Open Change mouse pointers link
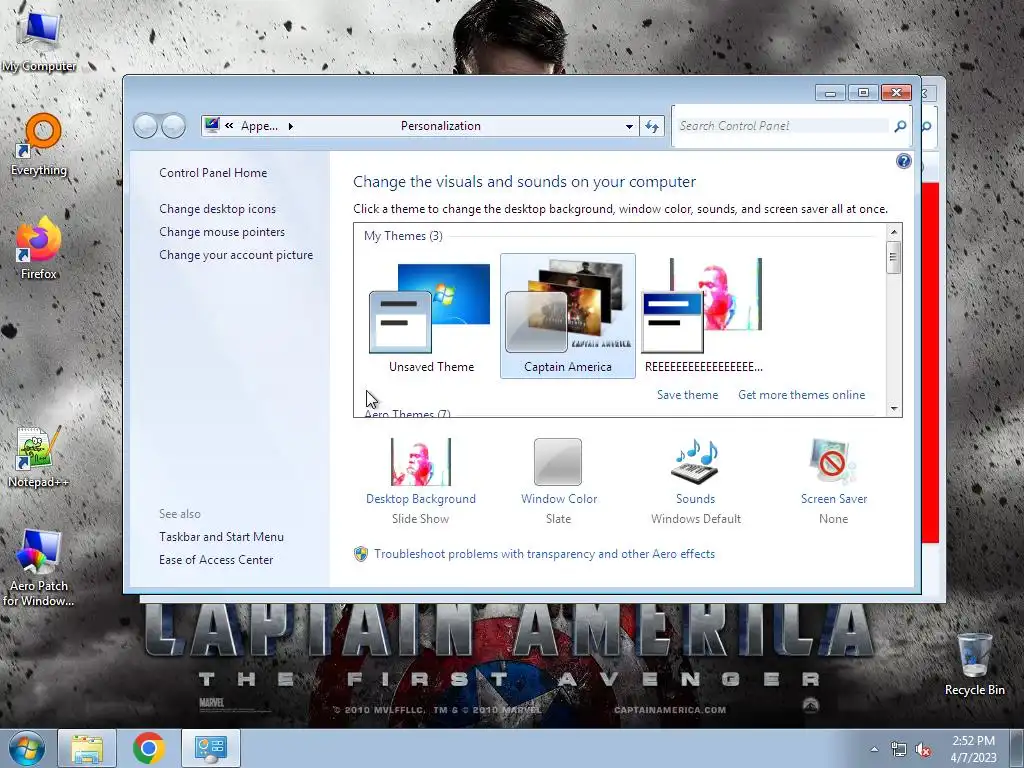This screenshot has height=768, width=1024. click(x=222, y=232)
